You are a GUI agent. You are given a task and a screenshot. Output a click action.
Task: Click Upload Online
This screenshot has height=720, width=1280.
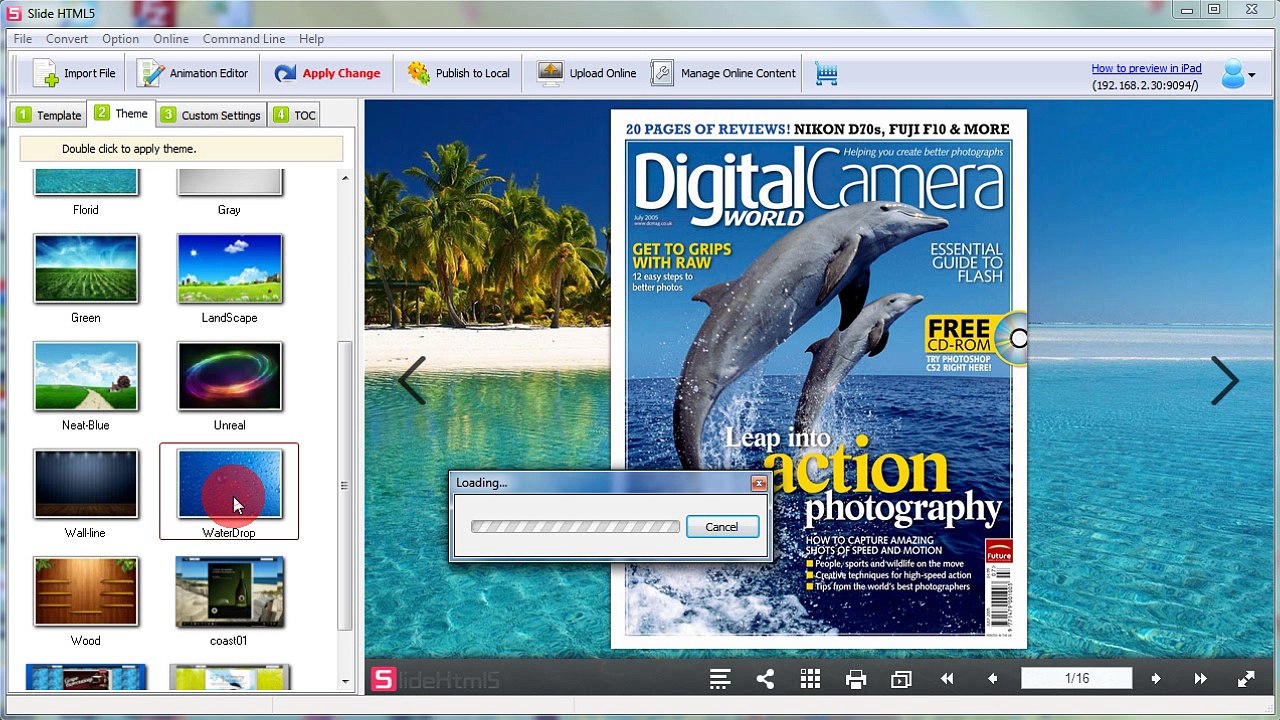point(587,73)
